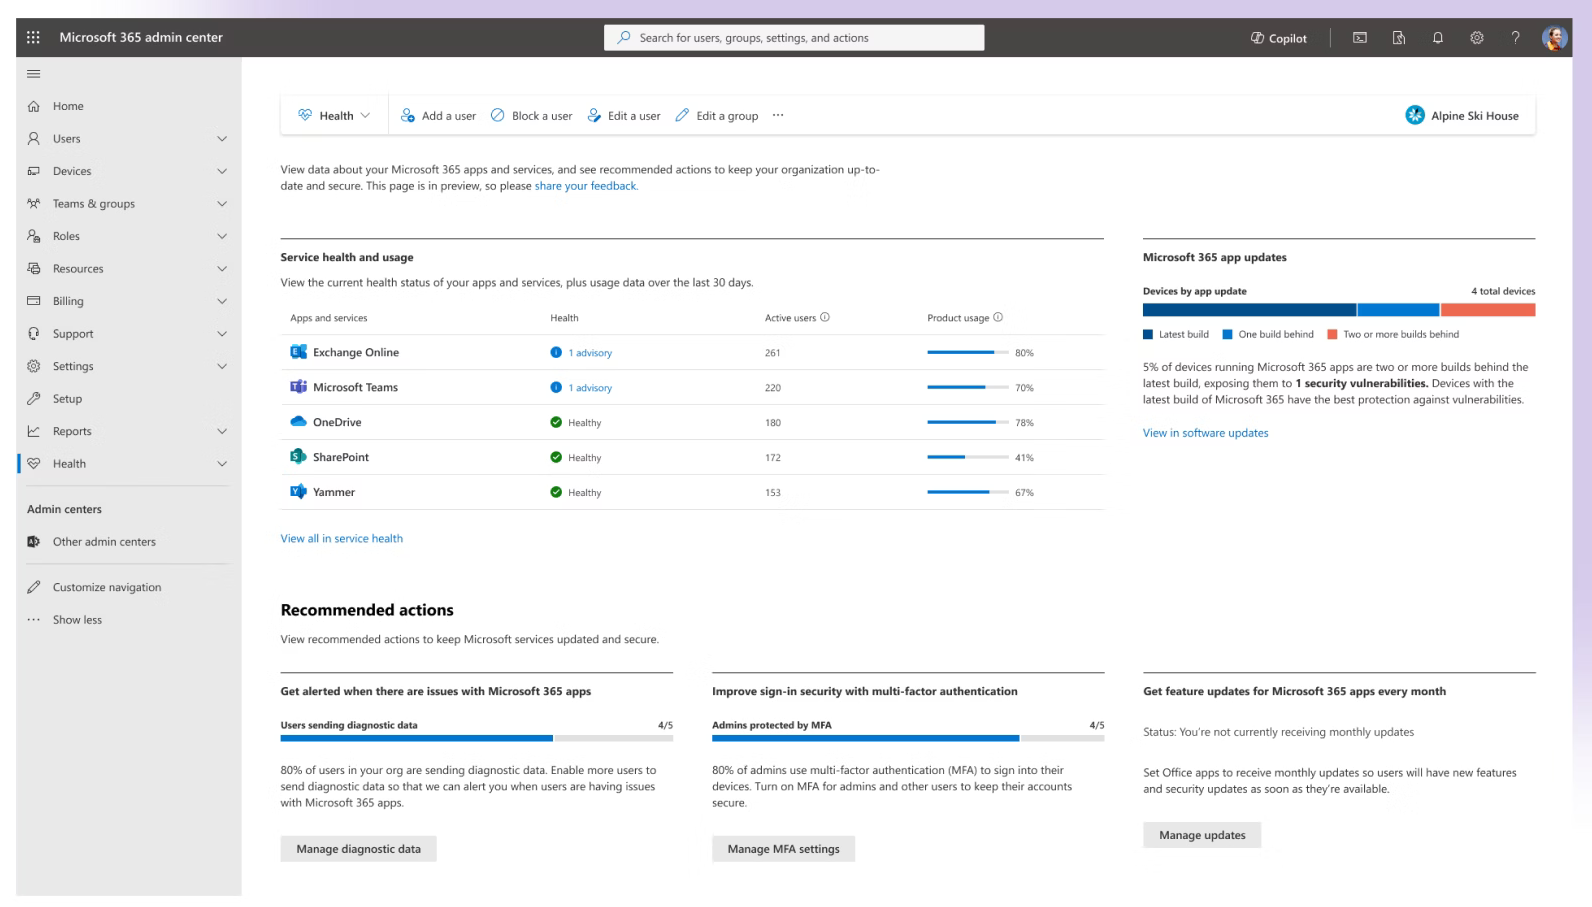Screen dimensions: 1592x907
Task: Open Home in navigation
Action: [x=68, y=106]
